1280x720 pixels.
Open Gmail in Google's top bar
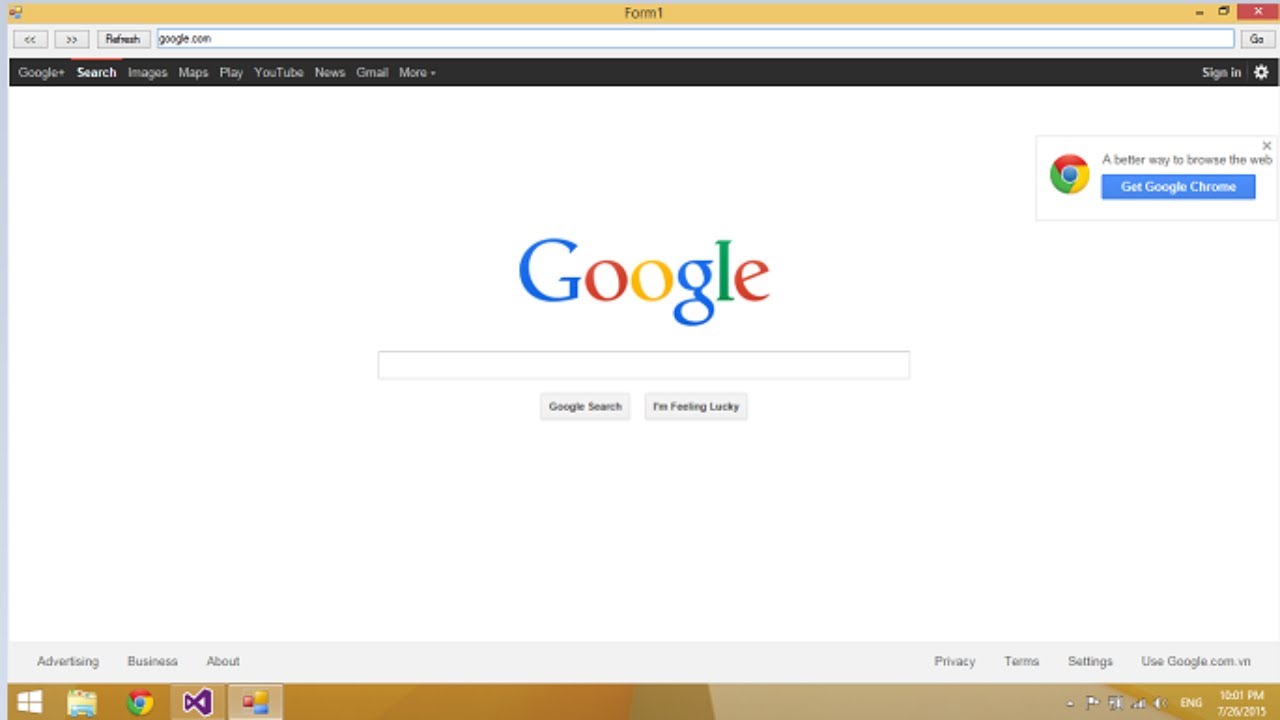point(372,72)
